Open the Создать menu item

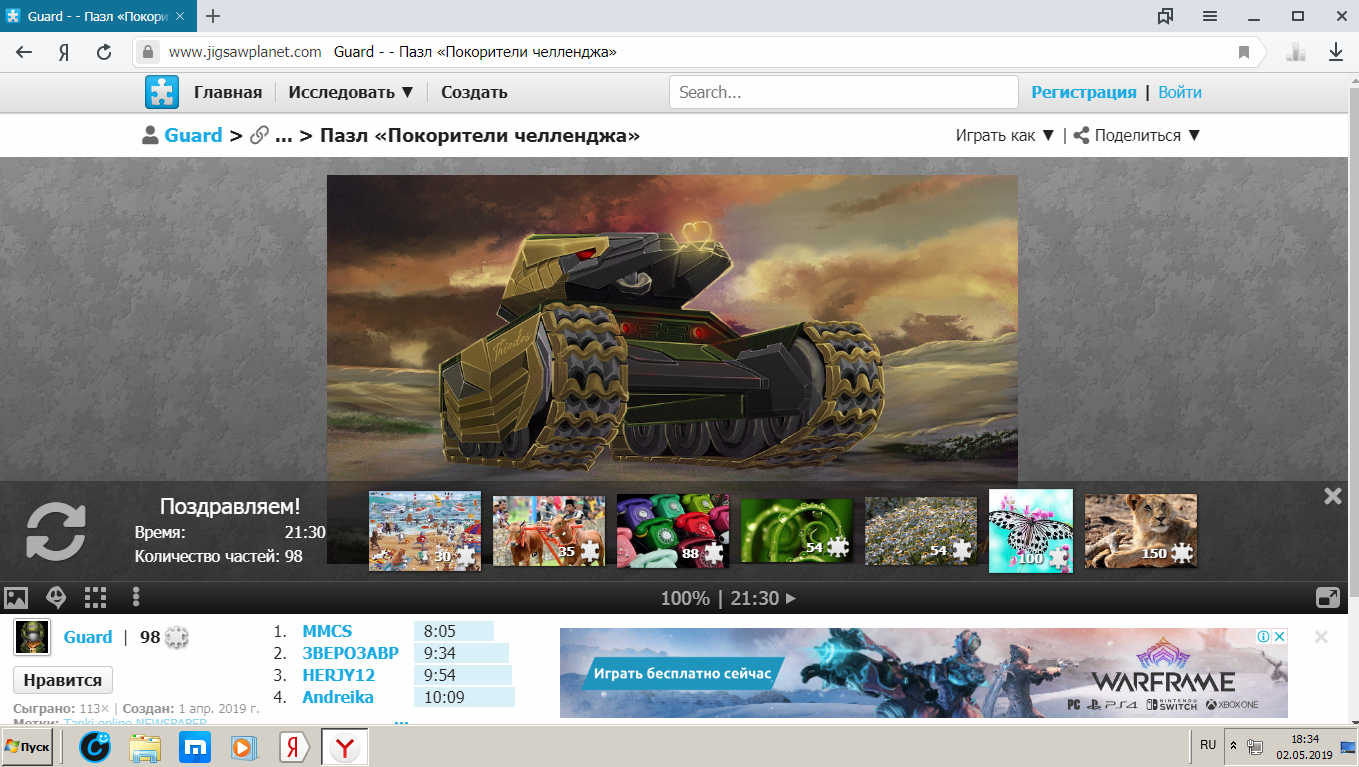(474, 92)
